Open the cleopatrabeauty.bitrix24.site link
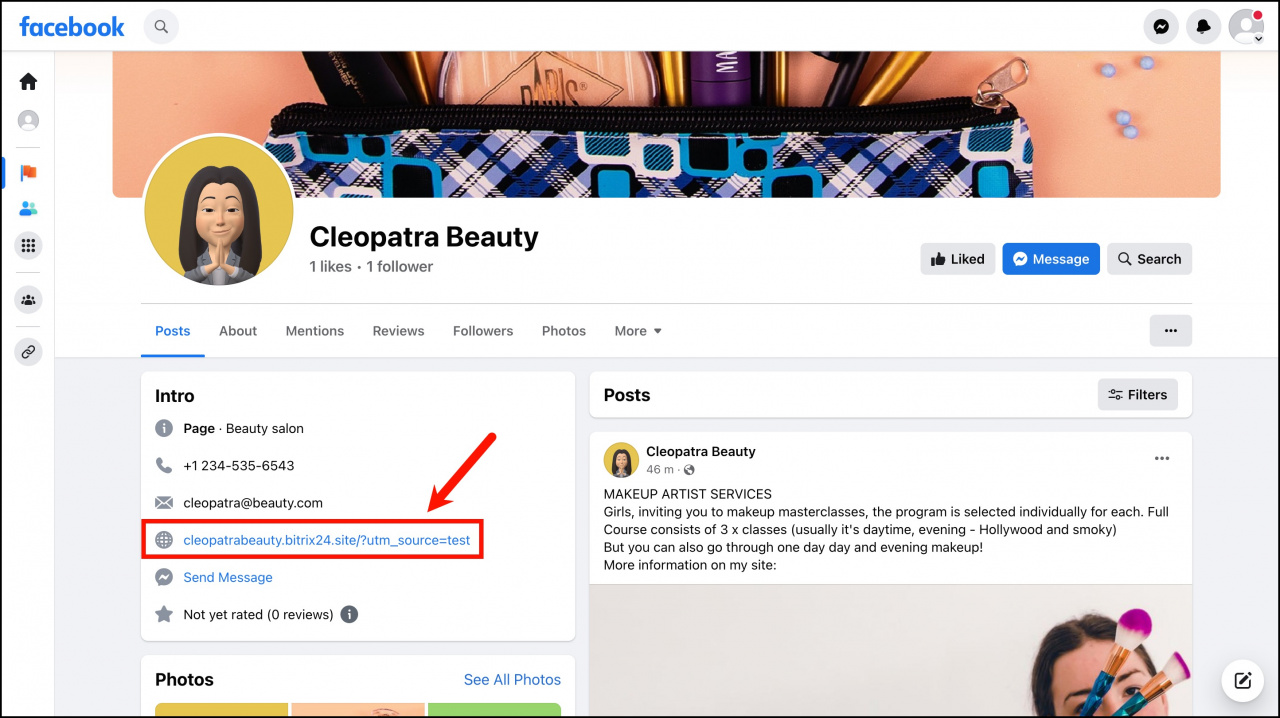The image size is (1280, 718). [x=327, y=540]
